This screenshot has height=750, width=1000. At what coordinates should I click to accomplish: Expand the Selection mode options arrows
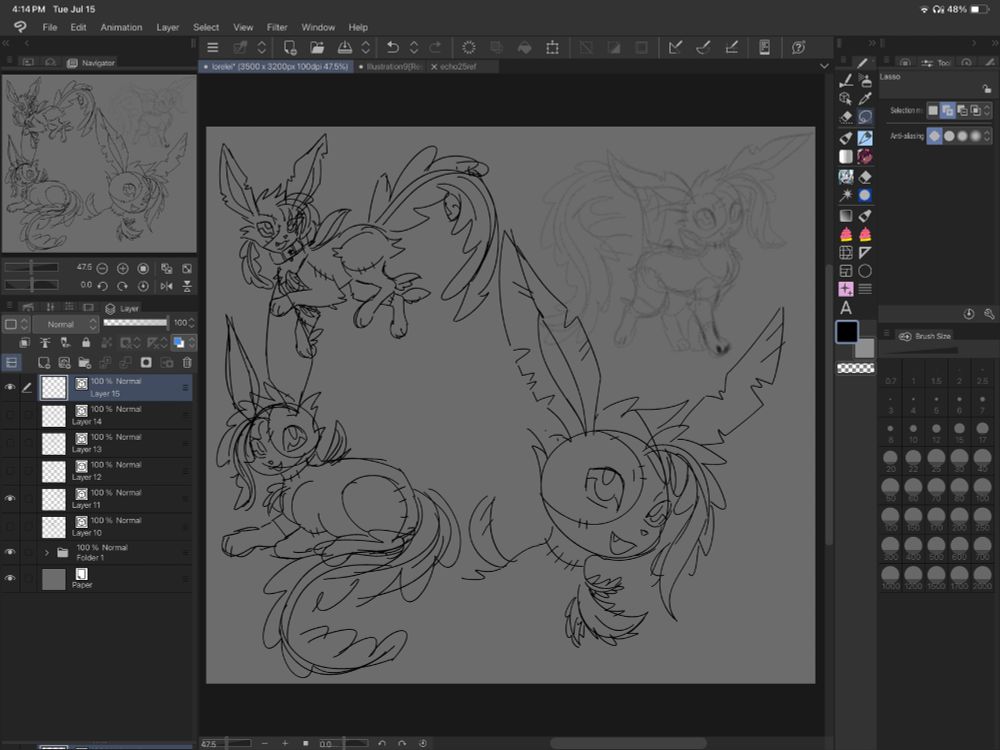pos(987,111)
